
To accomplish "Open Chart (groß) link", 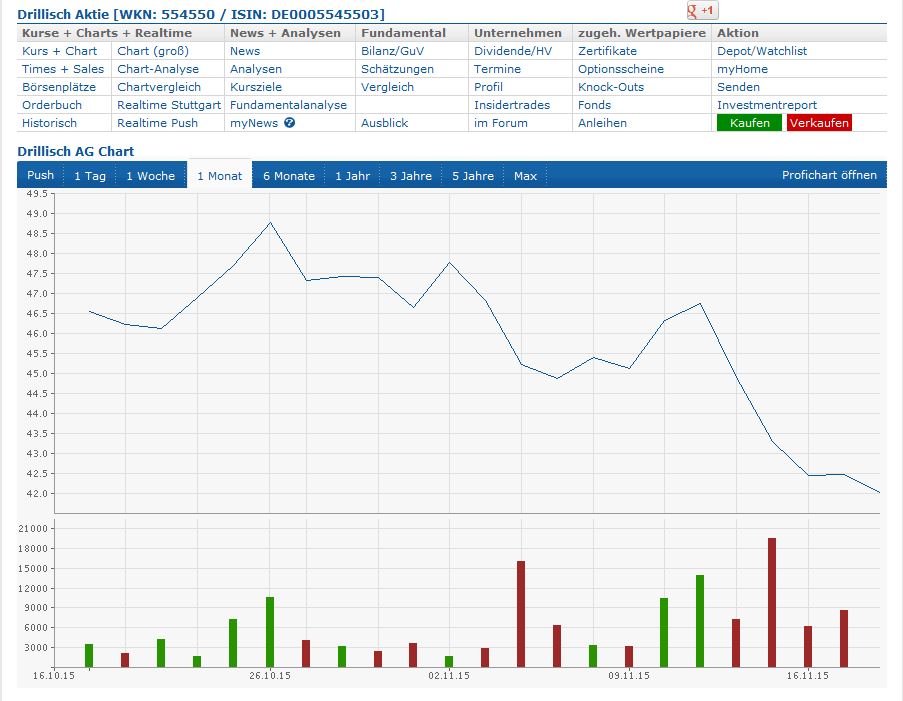I will pos(153,51).
